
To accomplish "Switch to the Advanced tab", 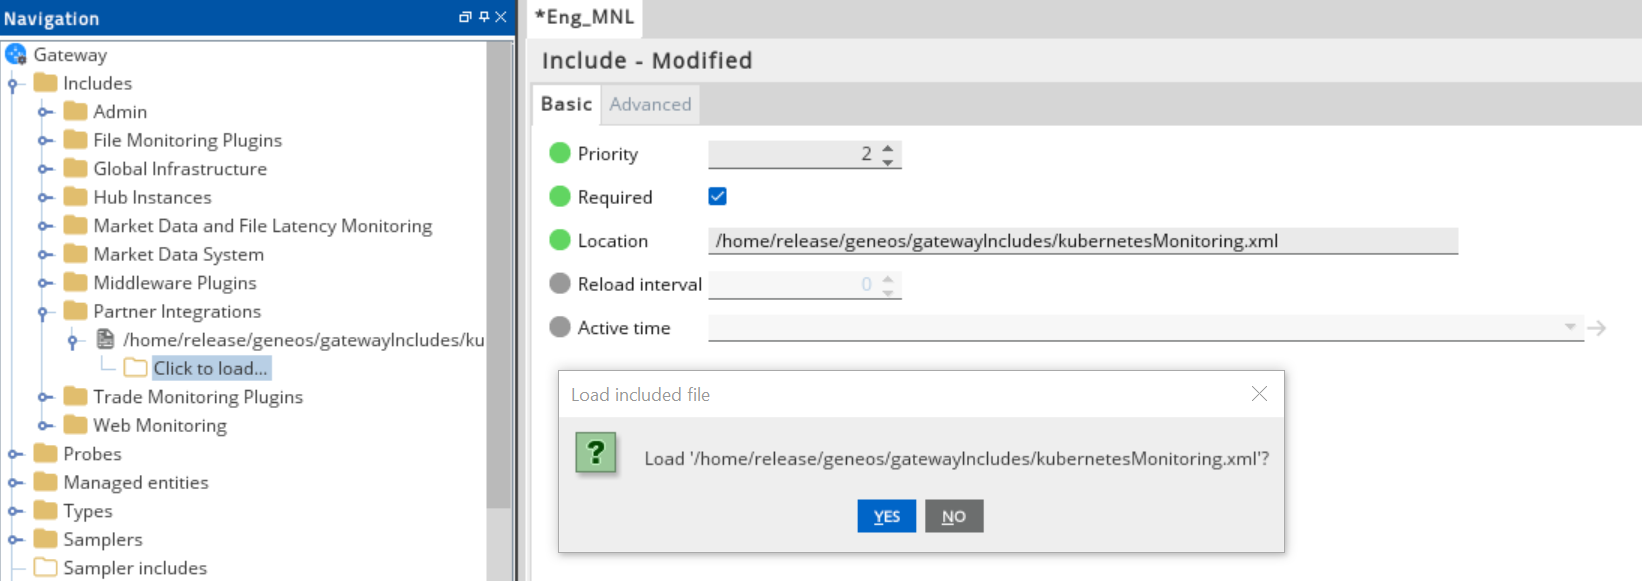I will 650,104.
